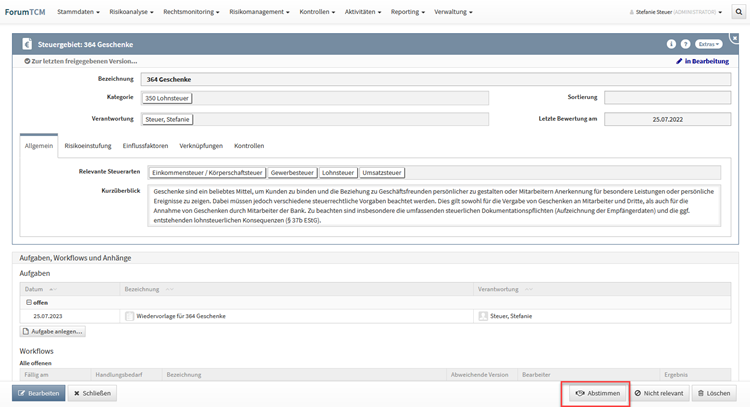Click the info icon in the header
750x407 pixels.
point(671,44)
